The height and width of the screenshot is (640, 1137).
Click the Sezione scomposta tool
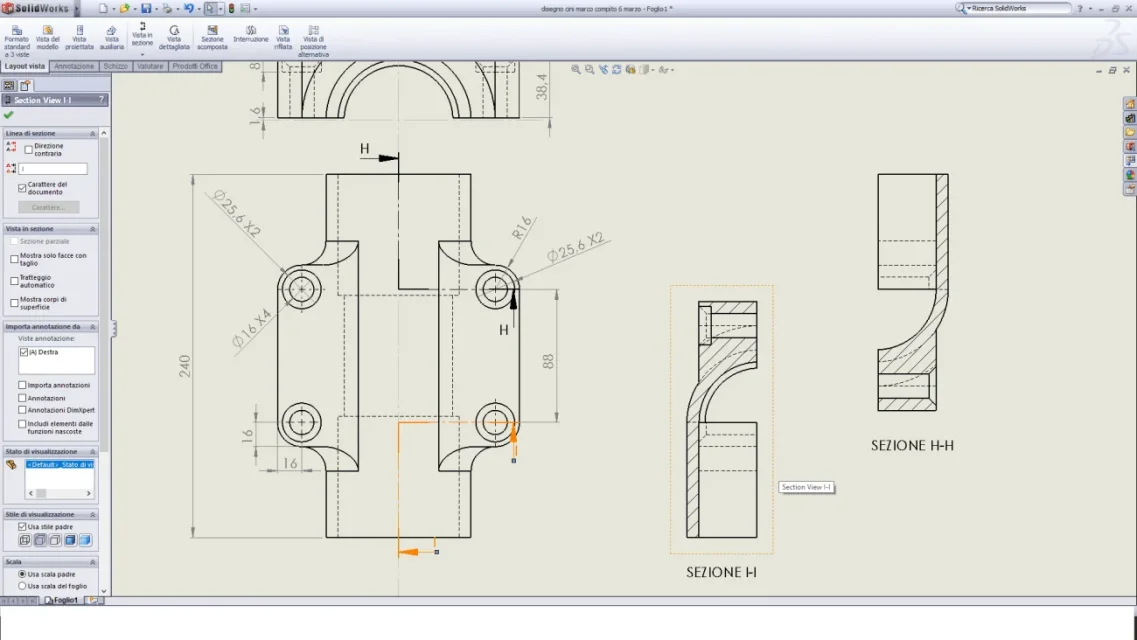click(212, 38)
